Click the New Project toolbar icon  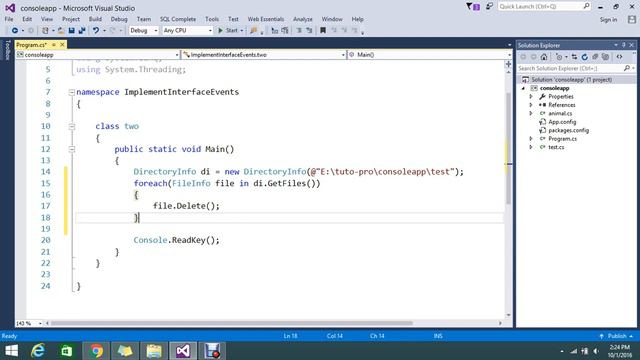(x=45, y=31)
